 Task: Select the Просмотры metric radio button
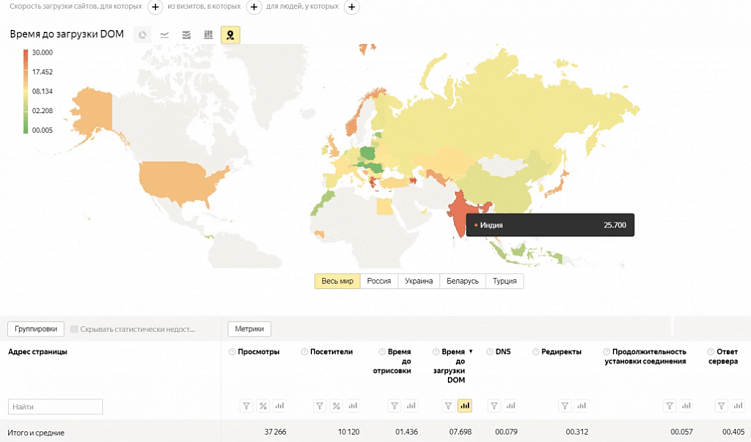pos(233,352)
